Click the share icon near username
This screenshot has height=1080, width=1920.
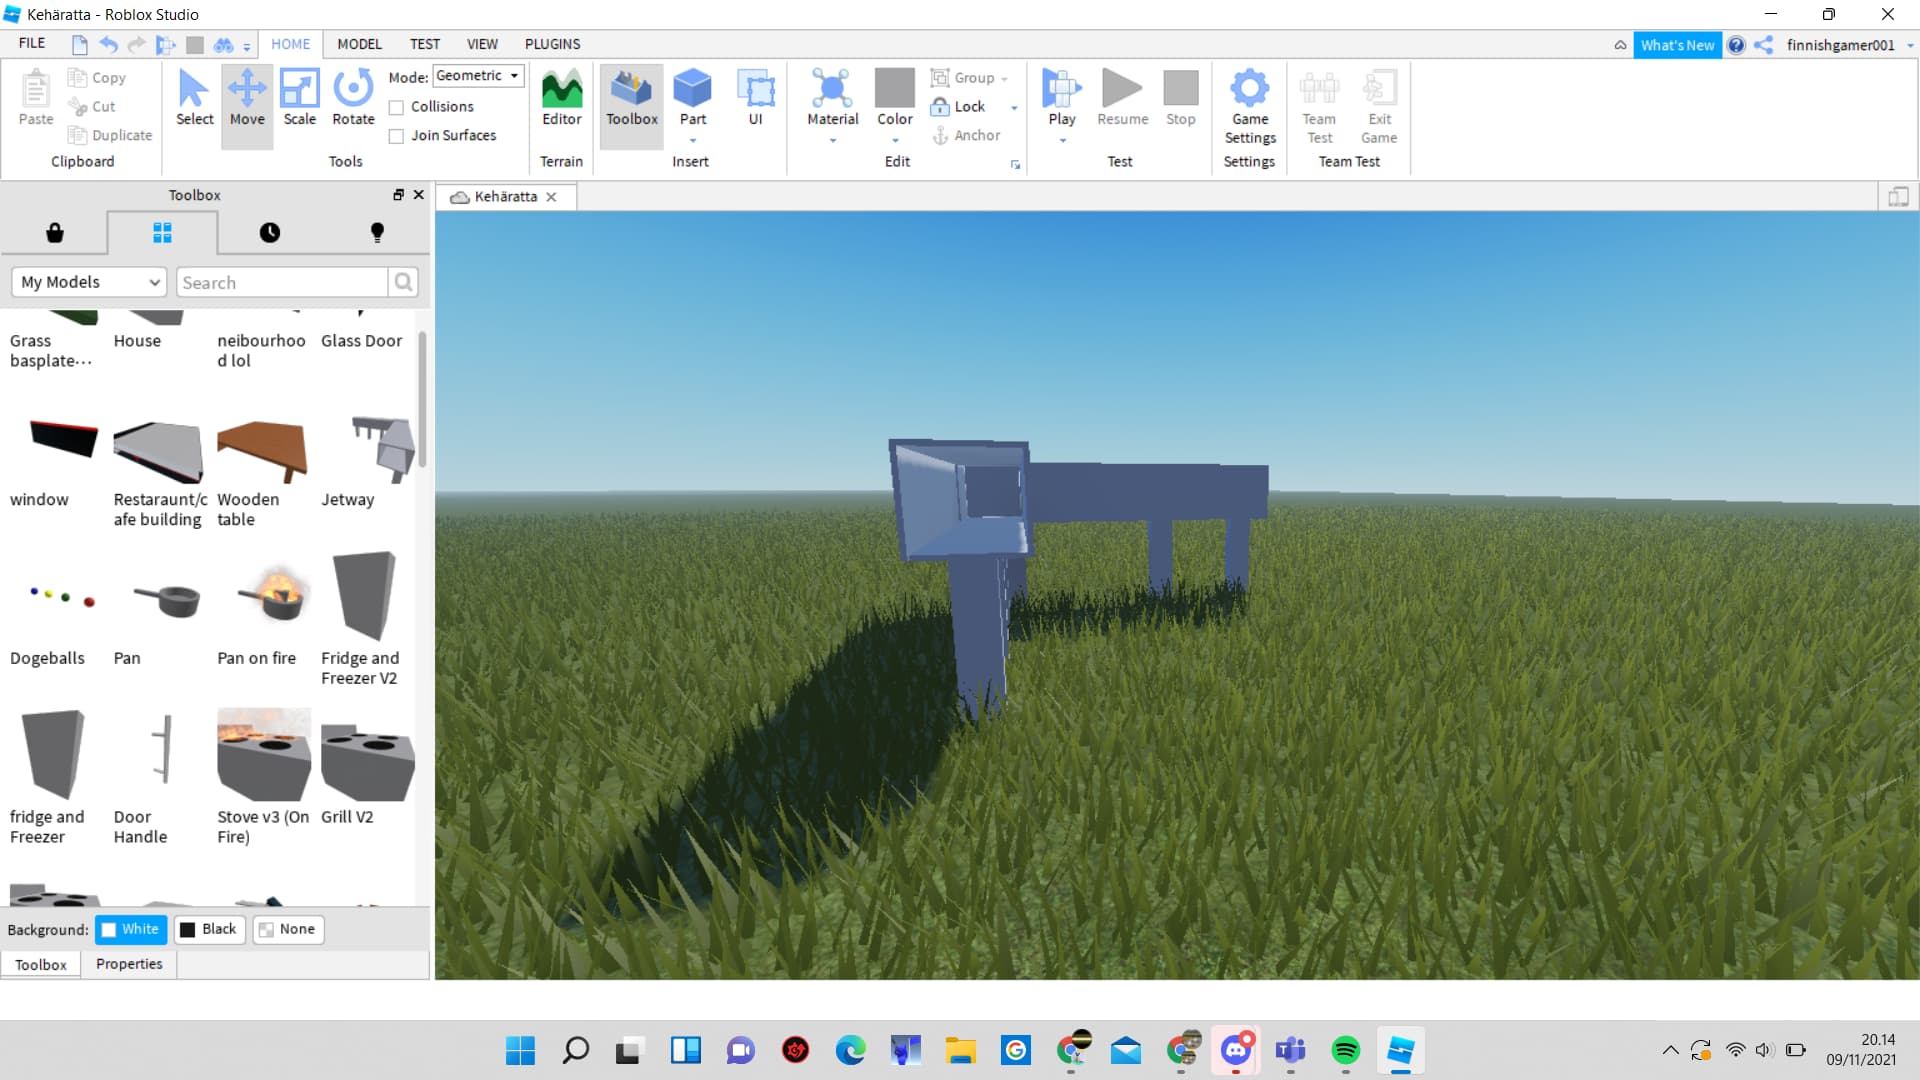pyautogui.click(x=1764, y=45)
